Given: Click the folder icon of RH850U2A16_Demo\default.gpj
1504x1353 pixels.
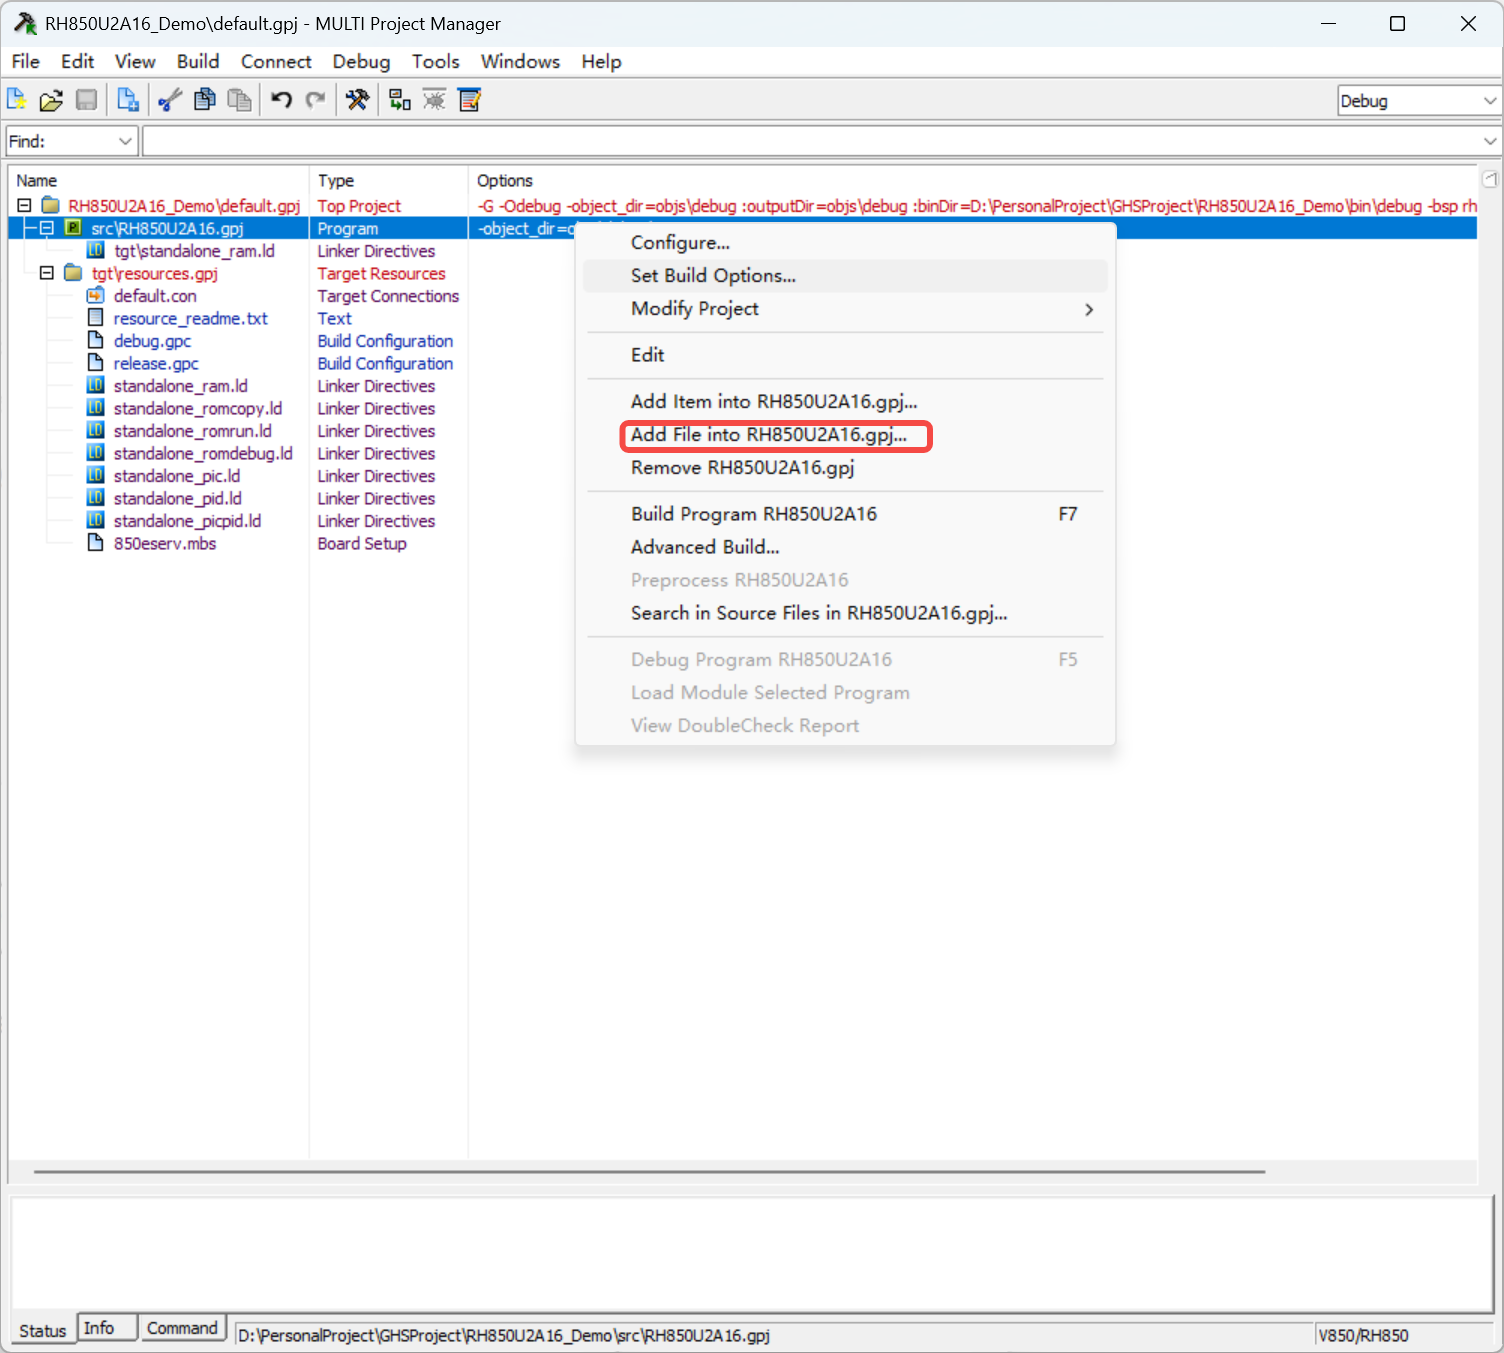Looking at the screenshot, I should pos(50,206).
